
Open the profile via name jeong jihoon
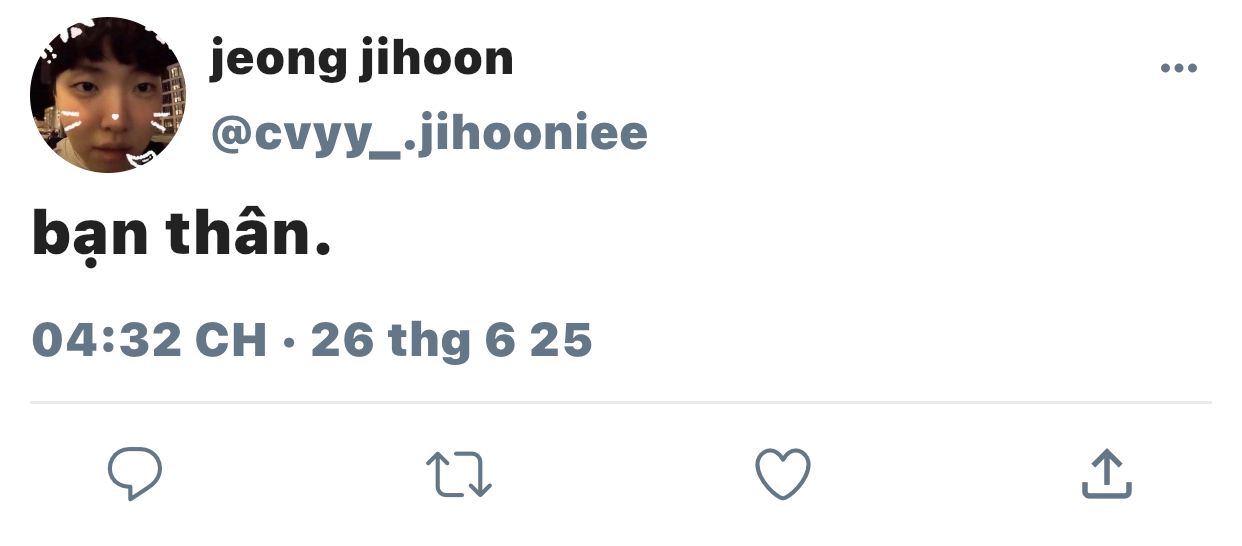361,59
